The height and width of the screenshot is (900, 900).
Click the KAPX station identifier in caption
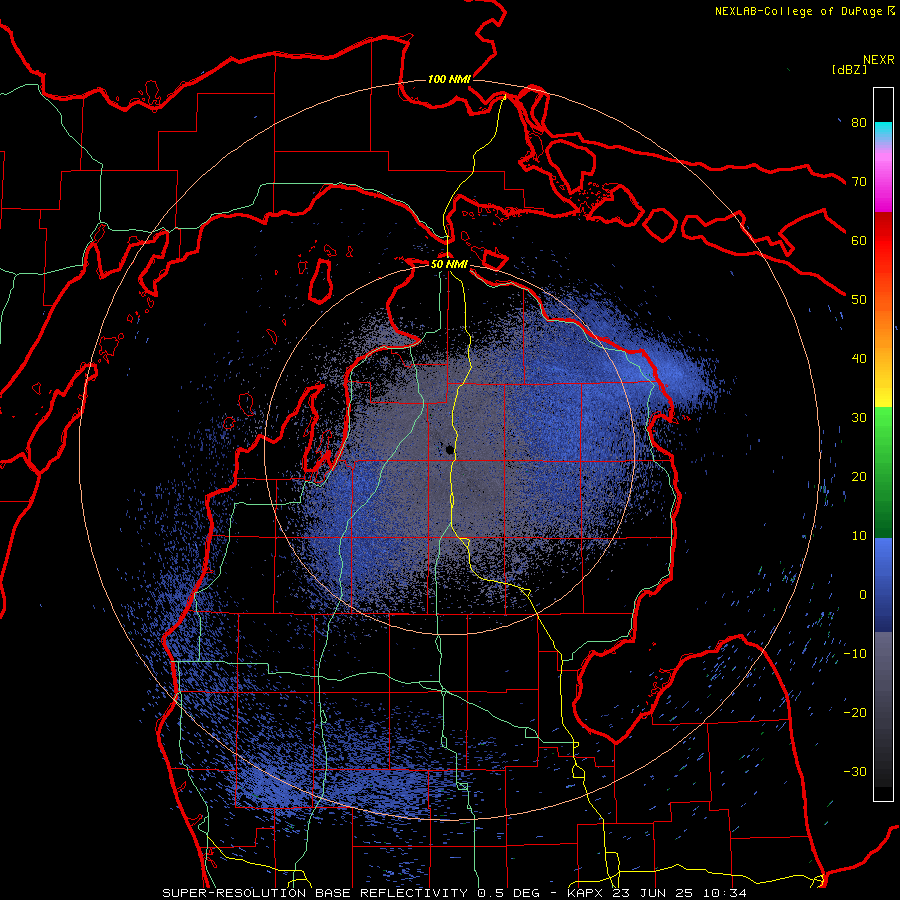click(x=586, y=893)
